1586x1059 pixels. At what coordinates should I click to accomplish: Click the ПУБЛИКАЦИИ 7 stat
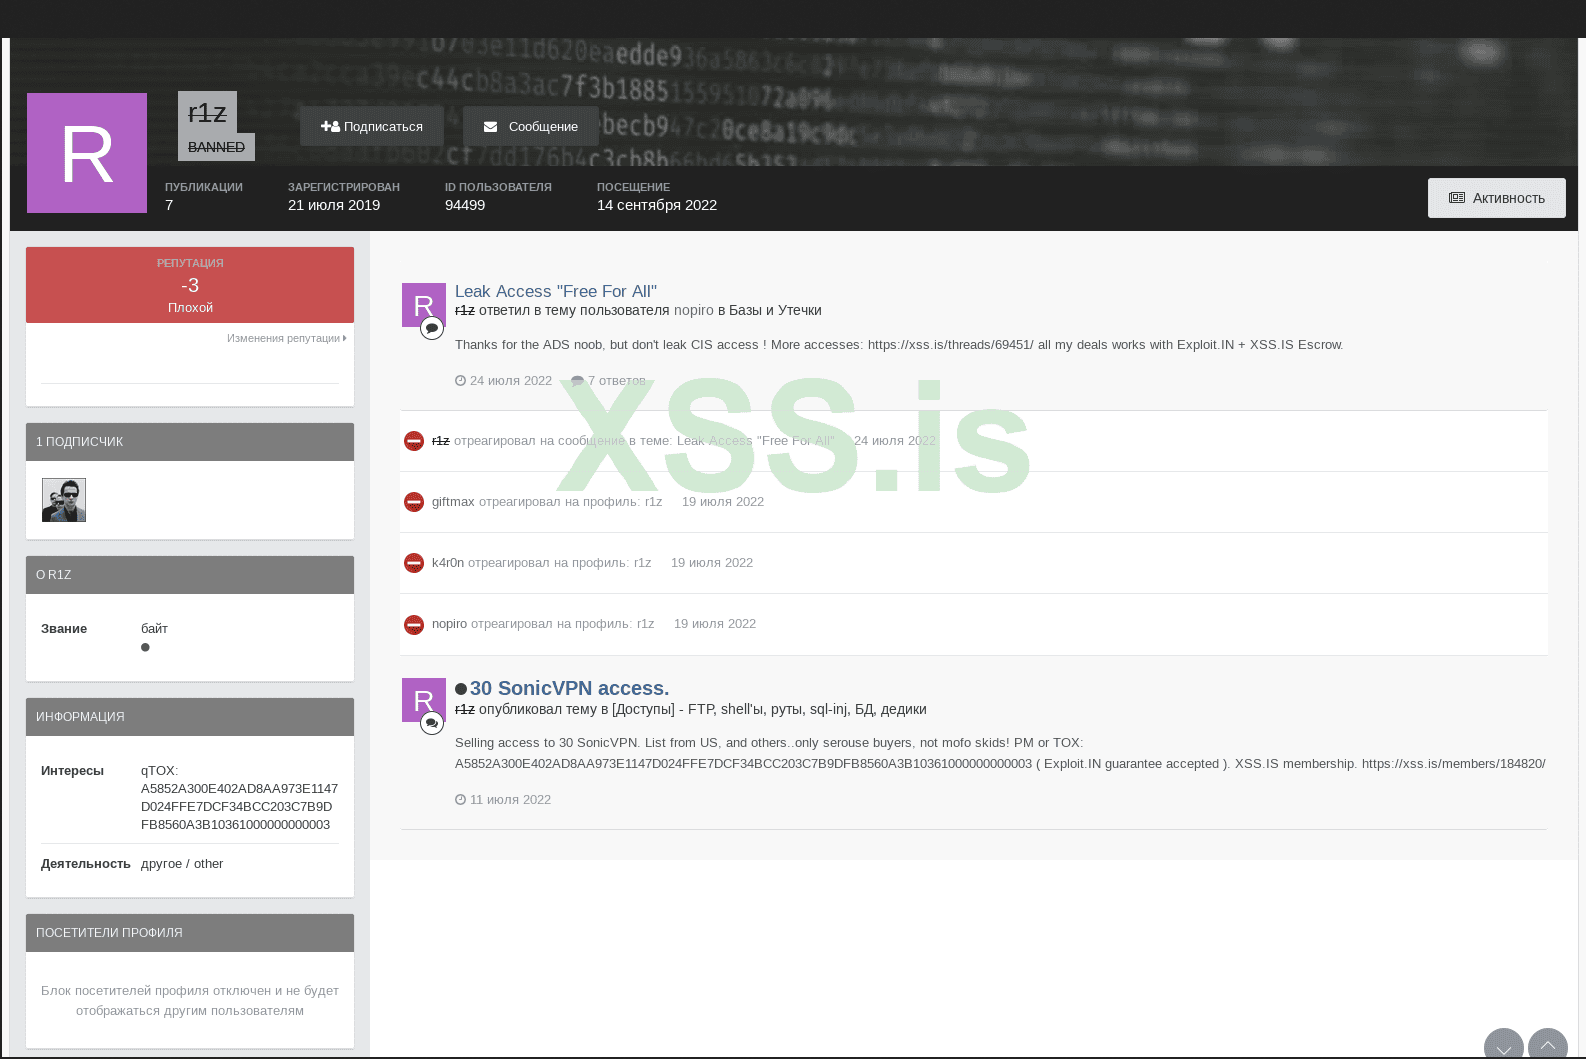204,196
